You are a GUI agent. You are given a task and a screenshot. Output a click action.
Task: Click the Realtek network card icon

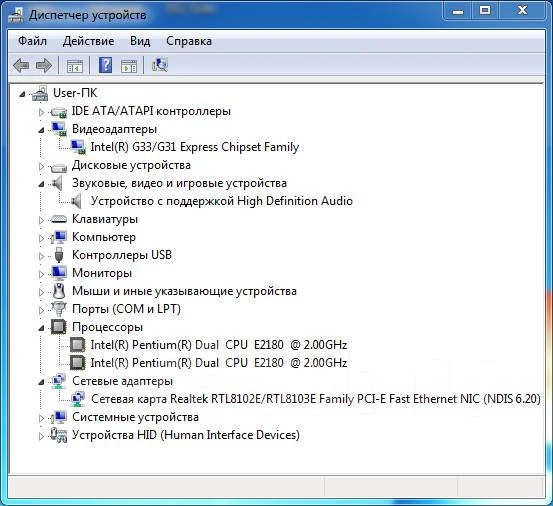coord(77,399)
